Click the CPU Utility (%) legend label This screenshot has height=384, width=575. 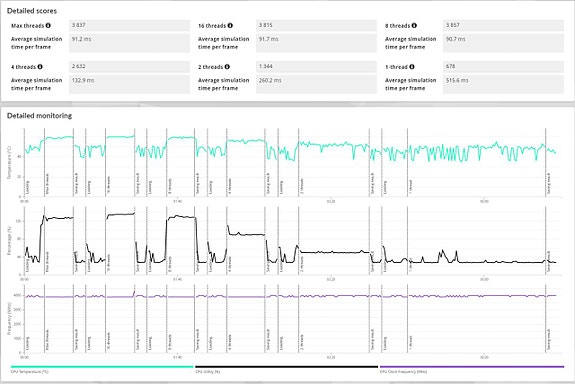[208, 372]
